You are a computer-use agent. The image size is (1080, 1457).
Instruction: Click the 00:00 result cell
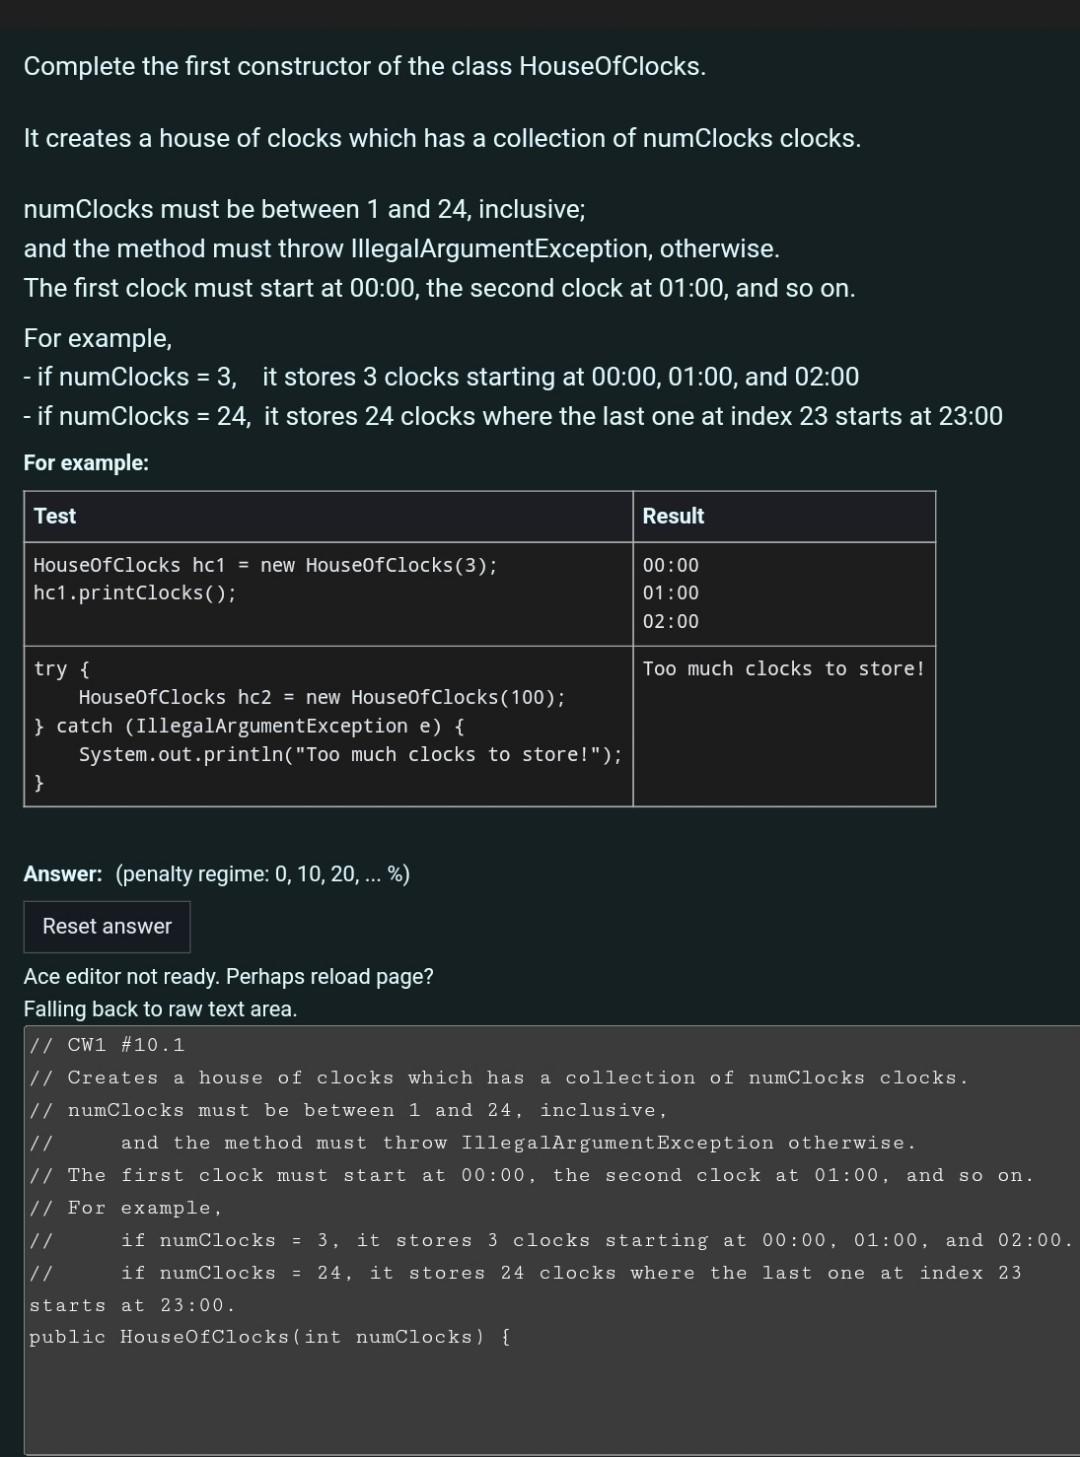click(x=669, y=565)
